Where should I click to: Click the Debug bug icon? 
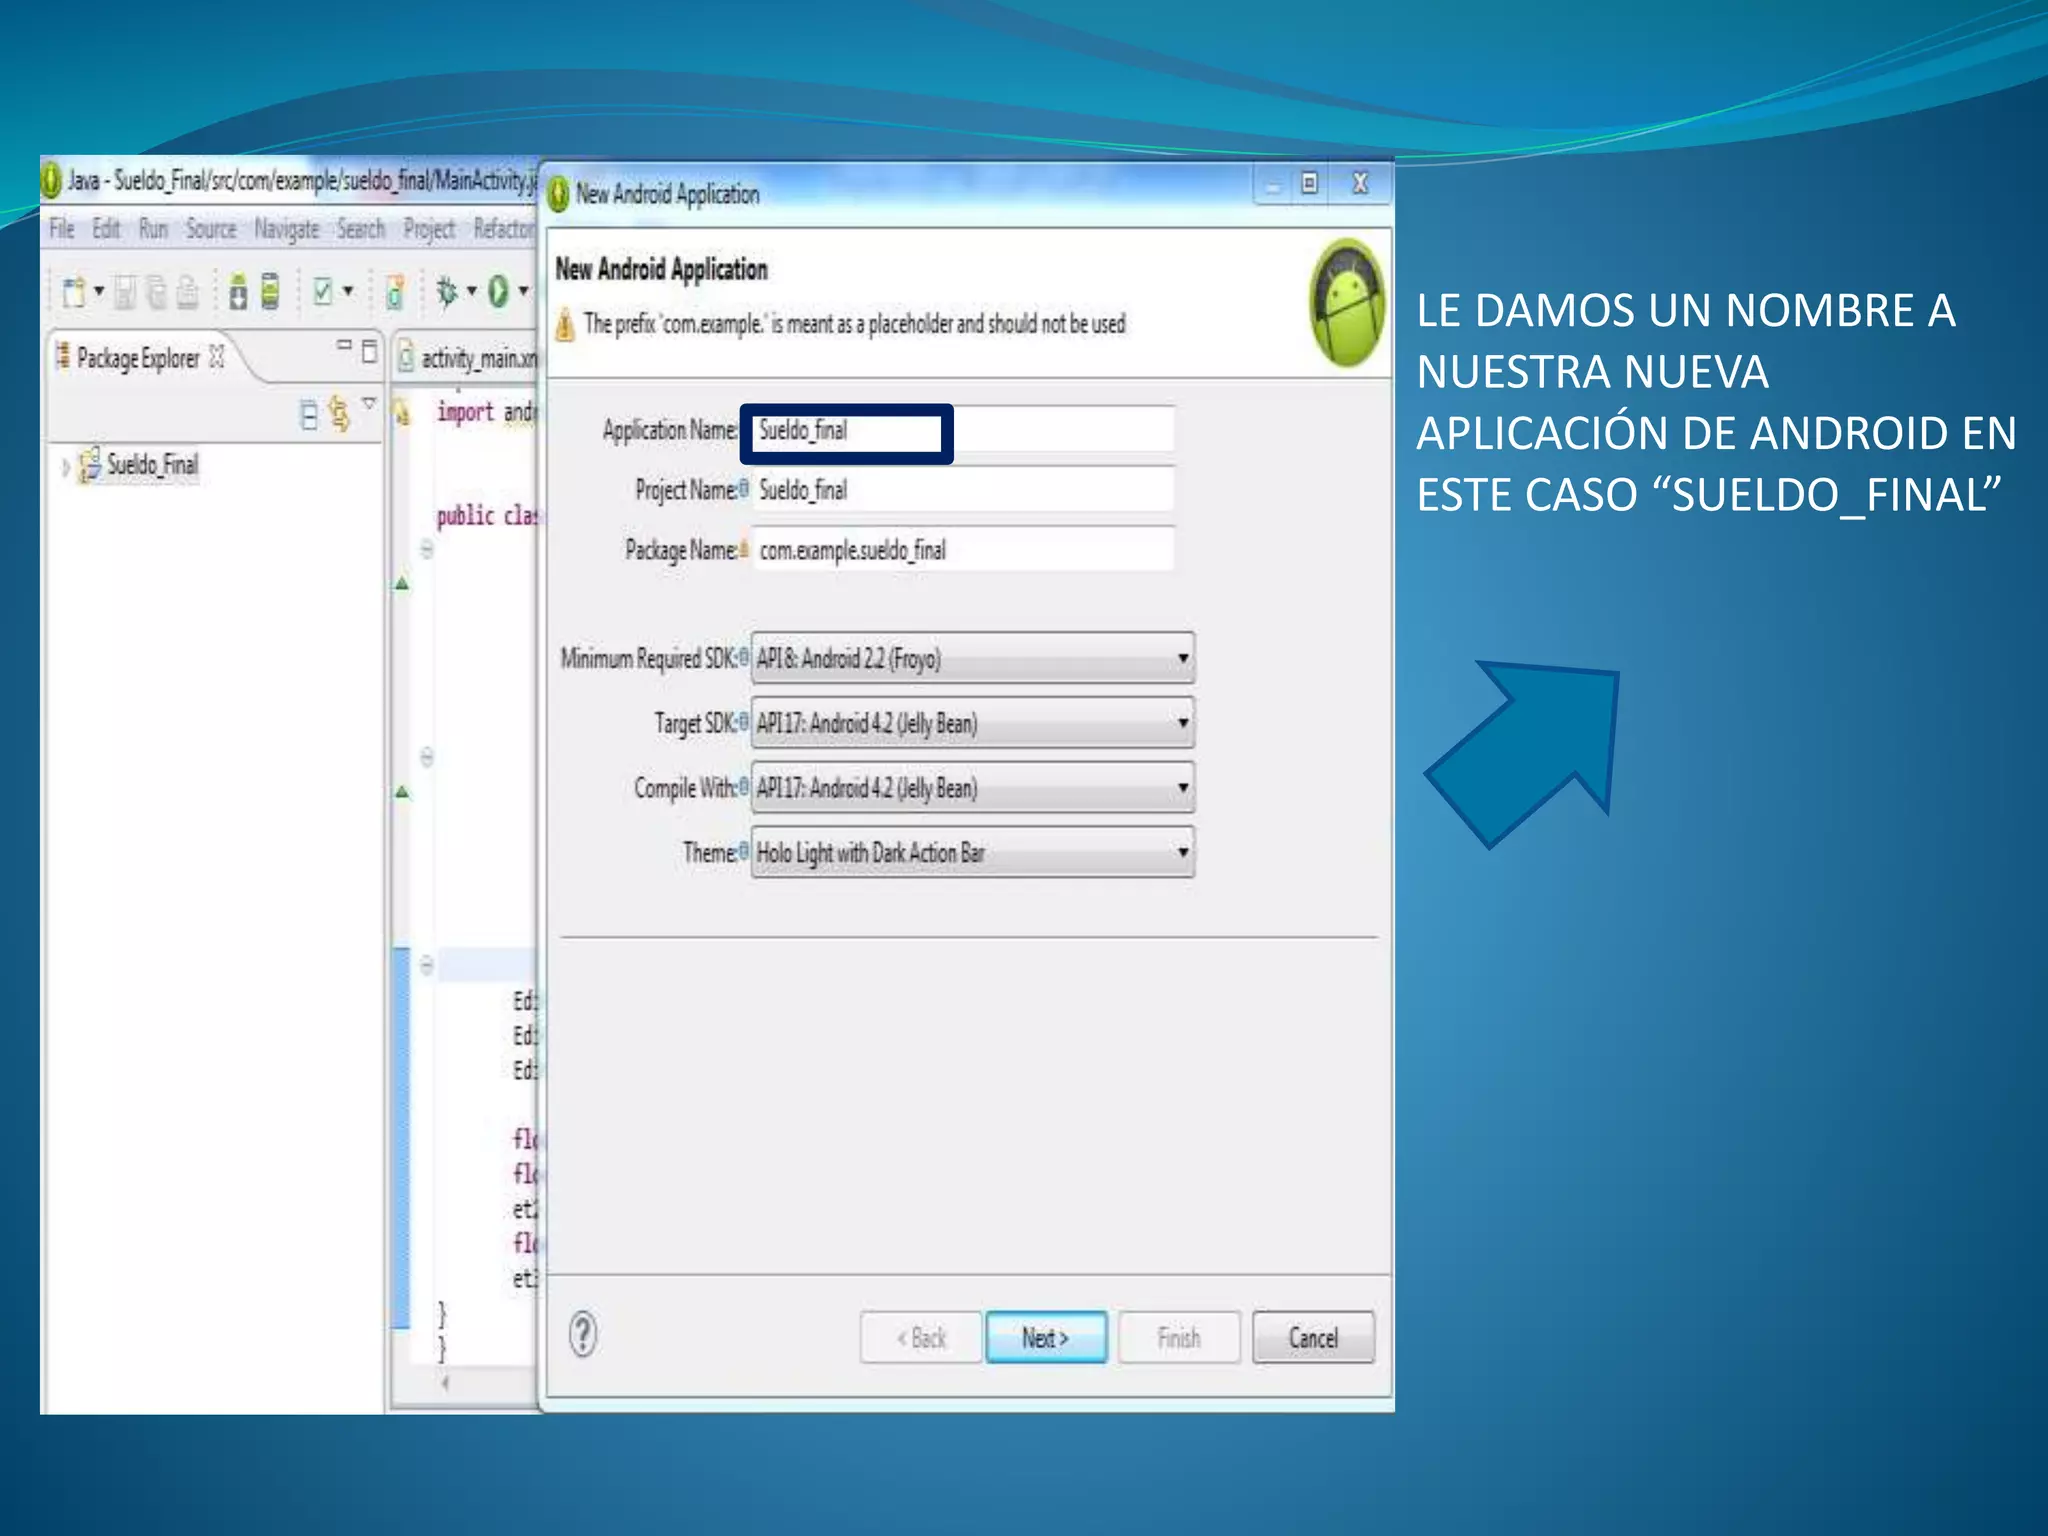pyautogui.click(x=446, y=292)
